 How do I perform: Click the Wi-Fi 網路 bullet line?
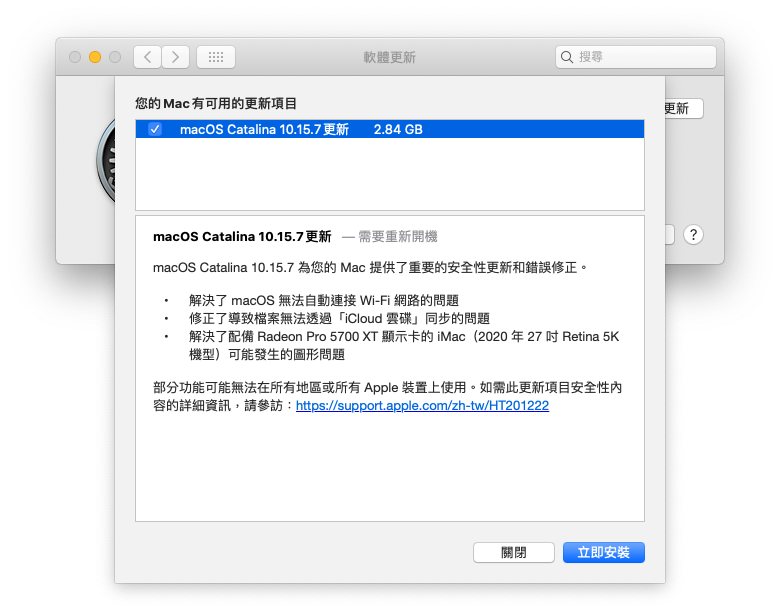(x=324, y=301)
